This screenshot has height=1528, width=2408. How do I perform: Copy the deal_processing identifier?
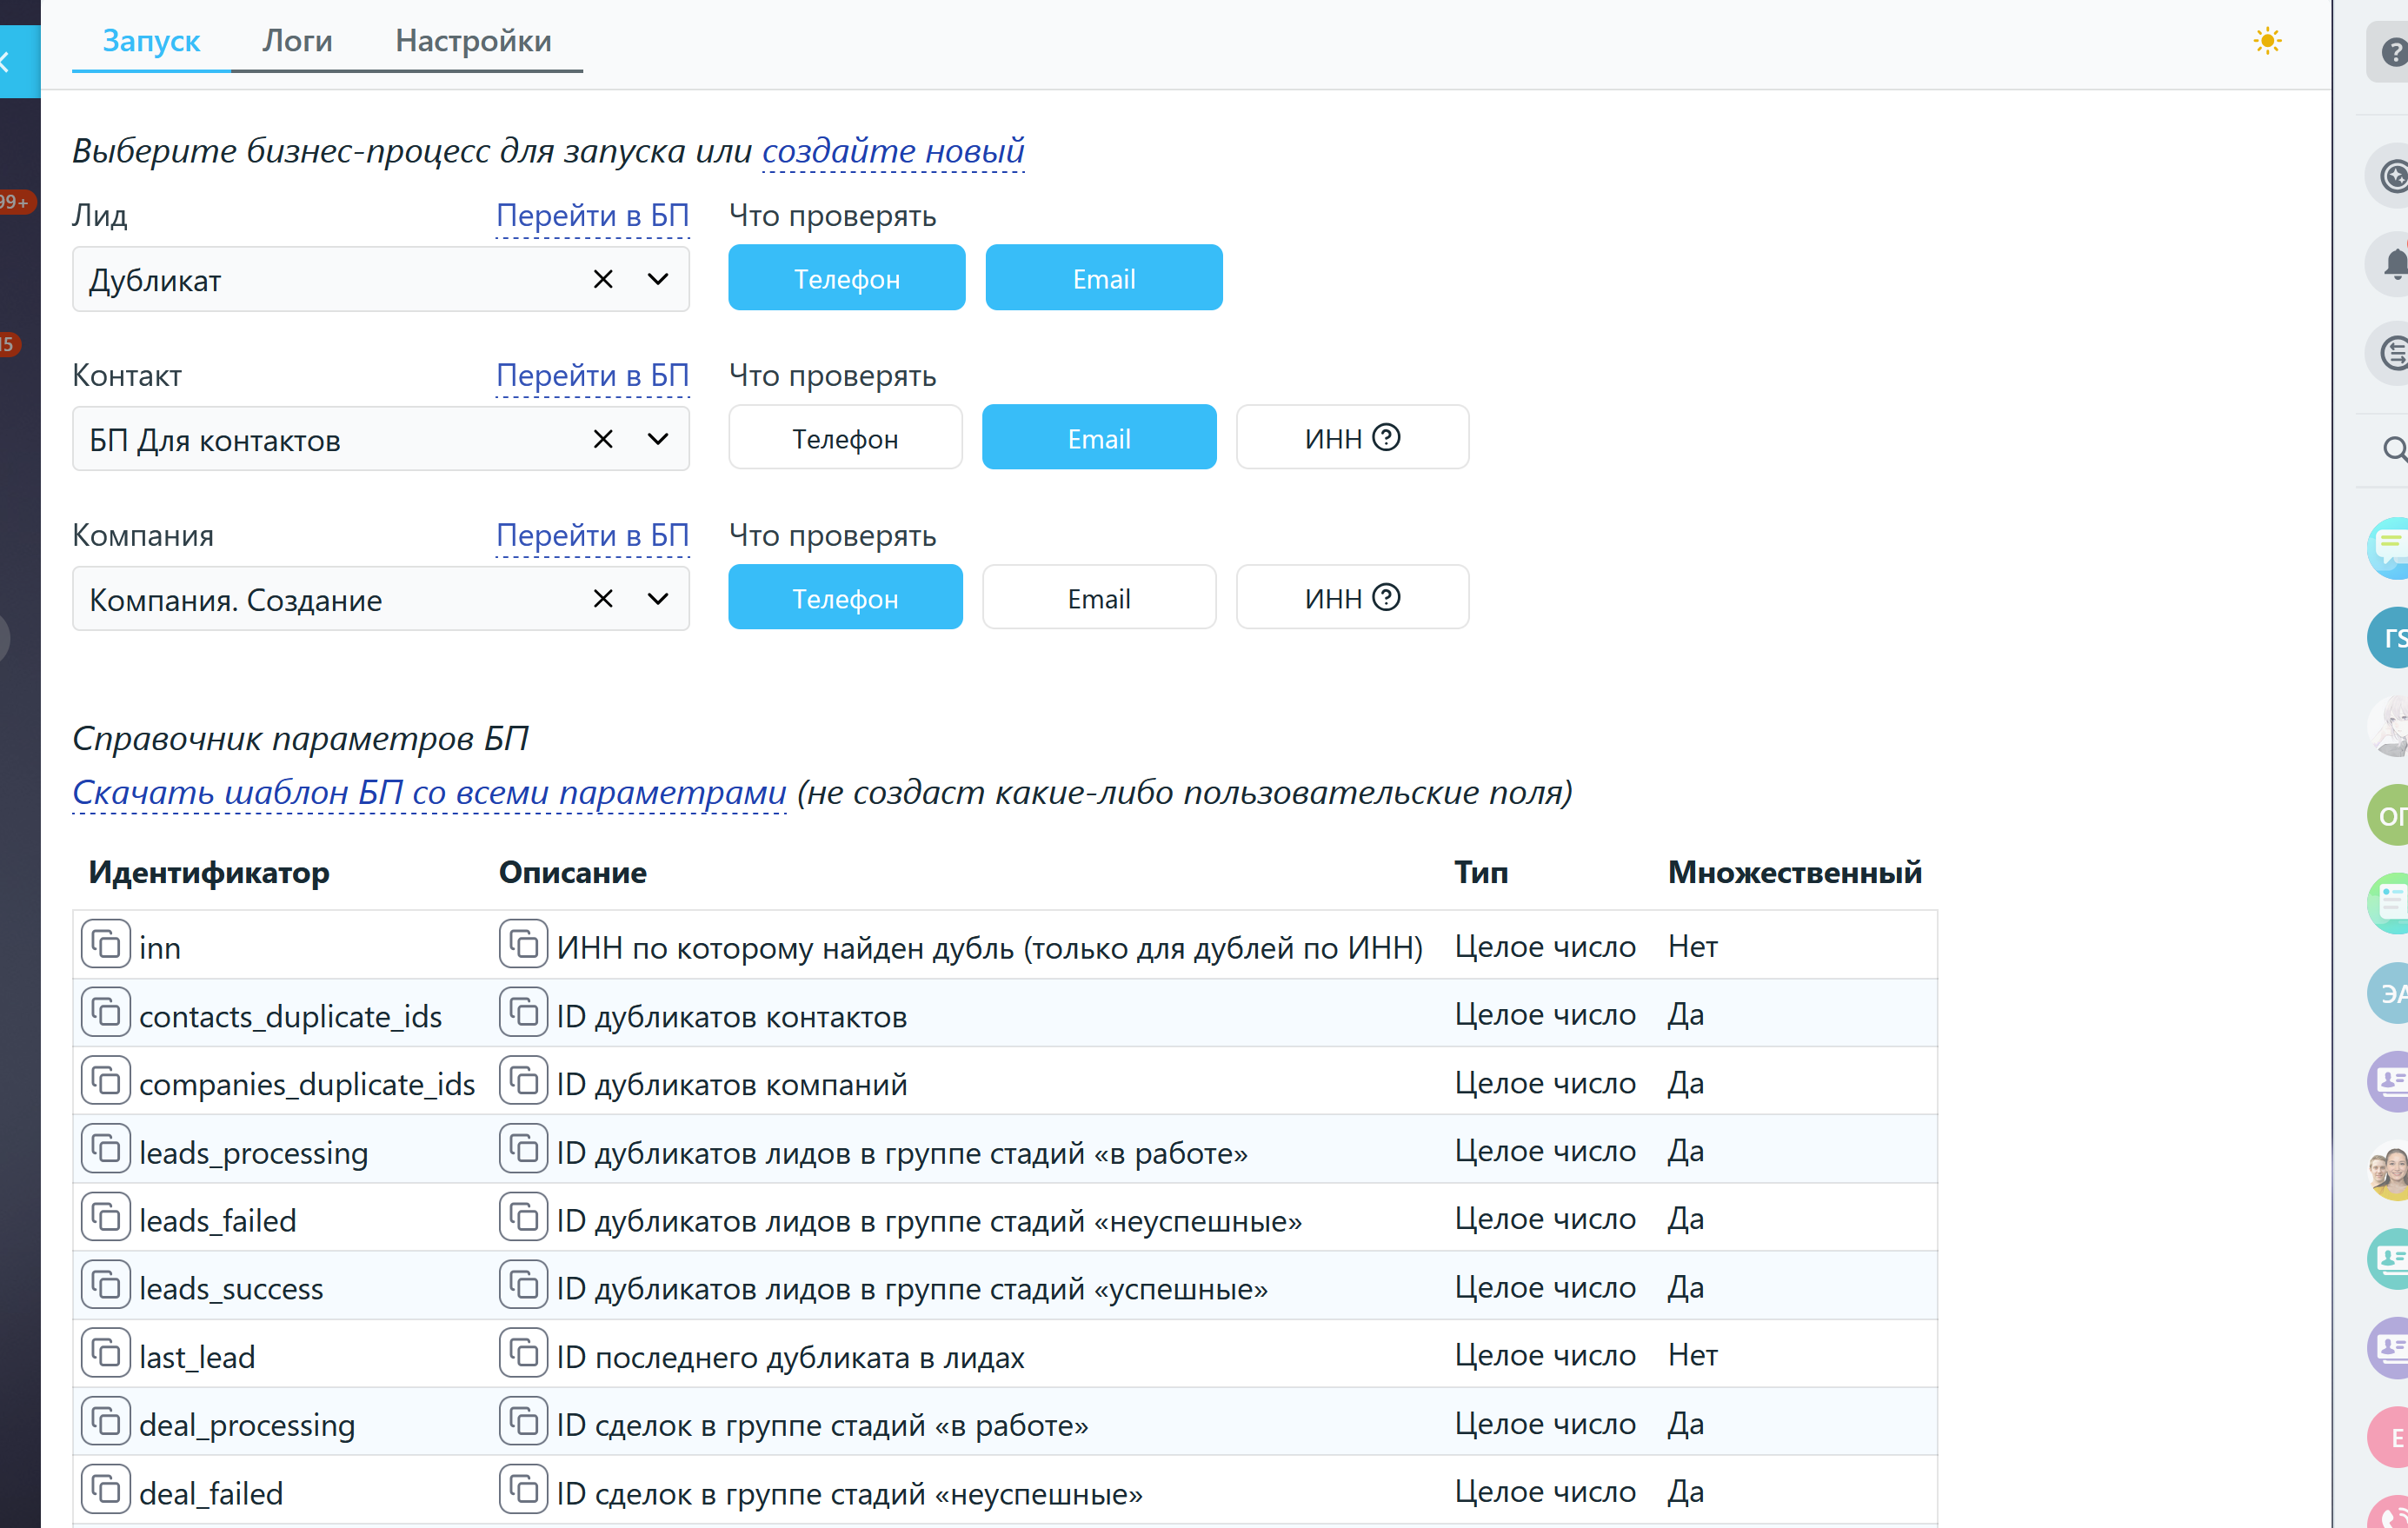[x=105, y=1422]
